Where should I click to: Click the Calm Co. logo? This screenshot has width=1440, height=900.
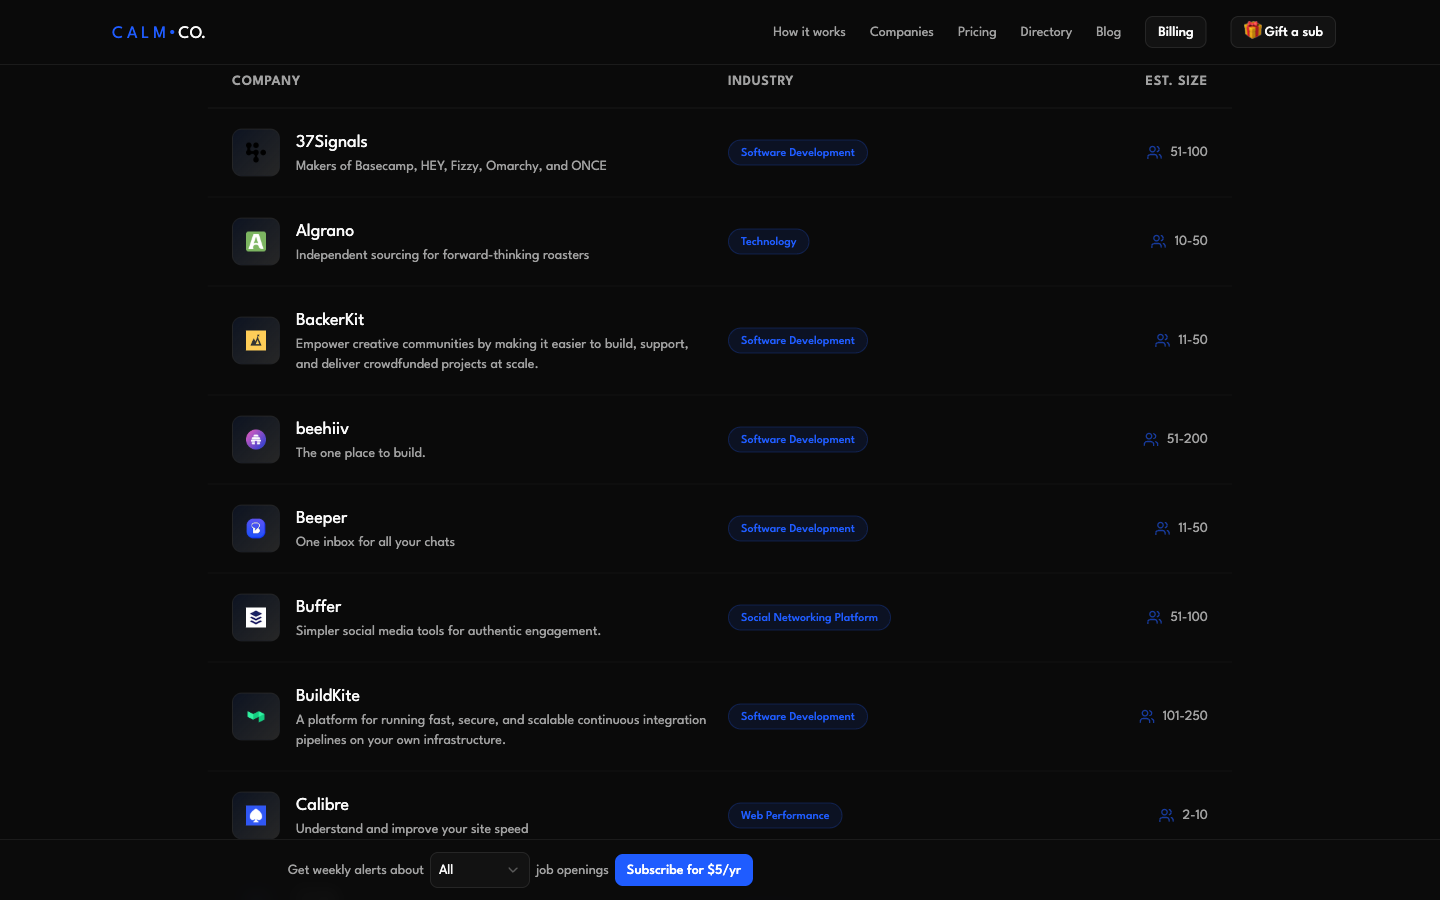tap(158, 32)
